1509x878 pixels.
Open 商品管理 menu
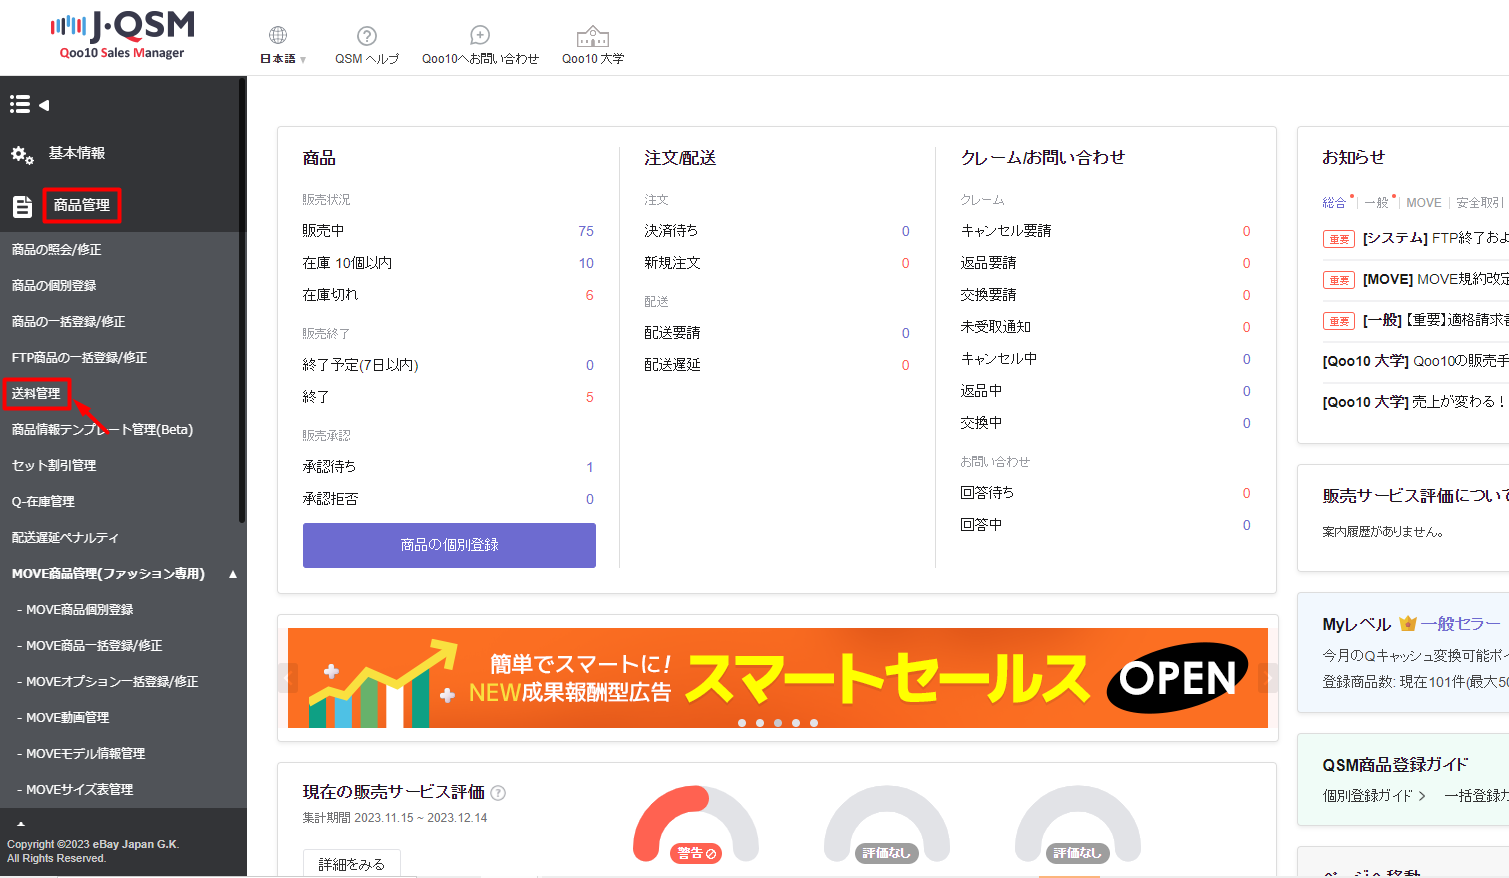[x=82, y=205]
